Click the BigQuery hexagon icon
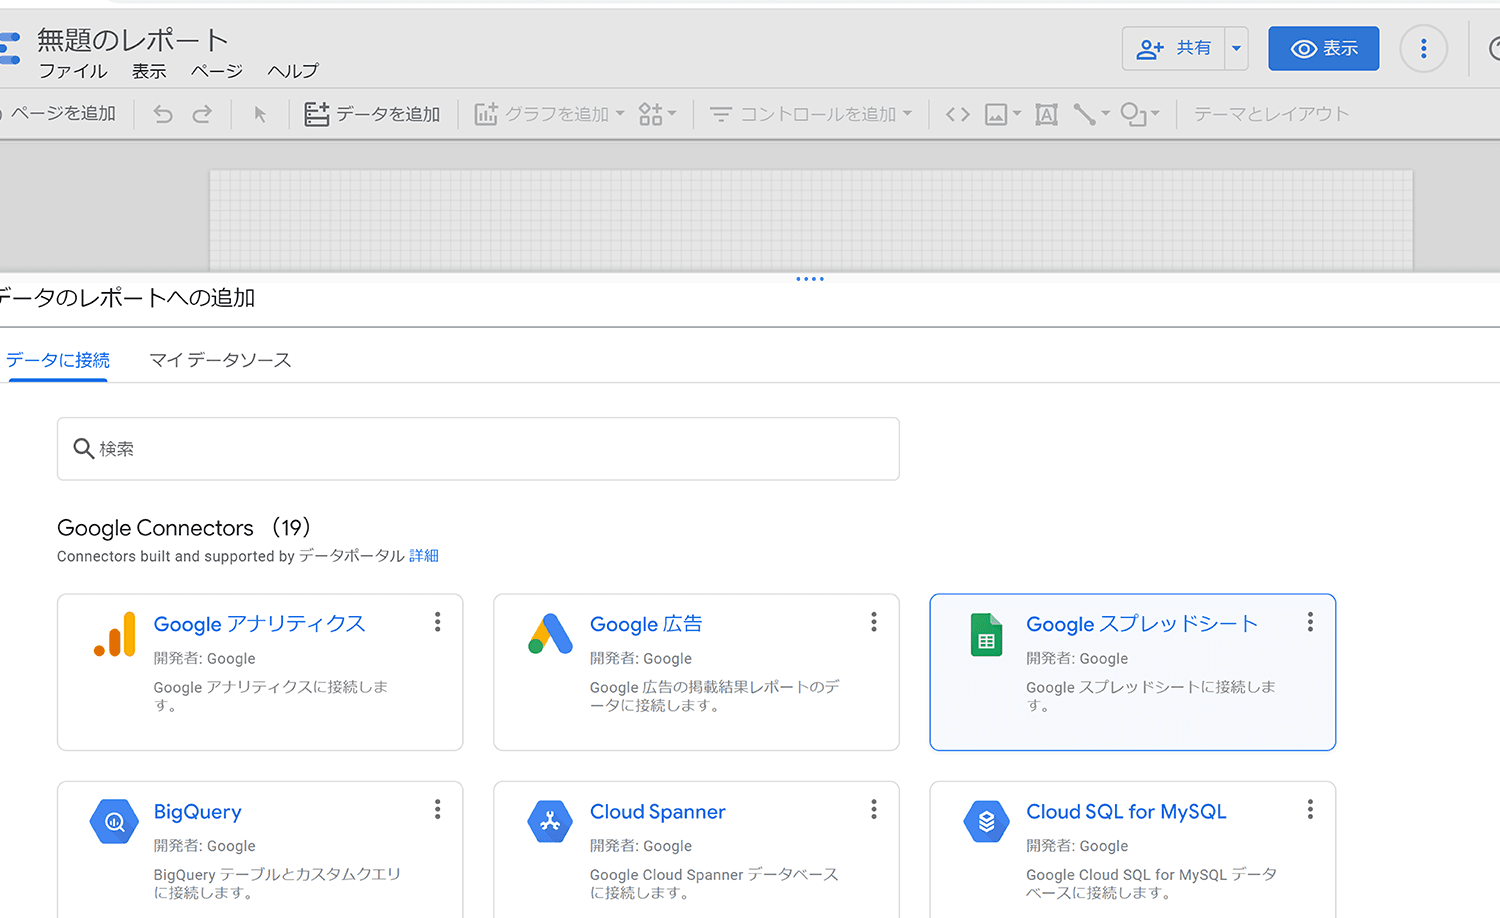This screenshot has width=1500, height=918. [x=114, y=822]
